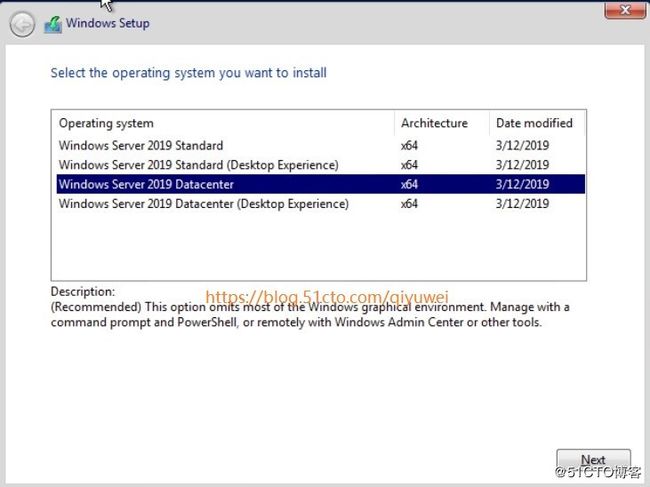This screenshot has height=487, width=650.
Task: Click the Windows Setup title text
Action: pyautogui.click(x=109, y=23)
